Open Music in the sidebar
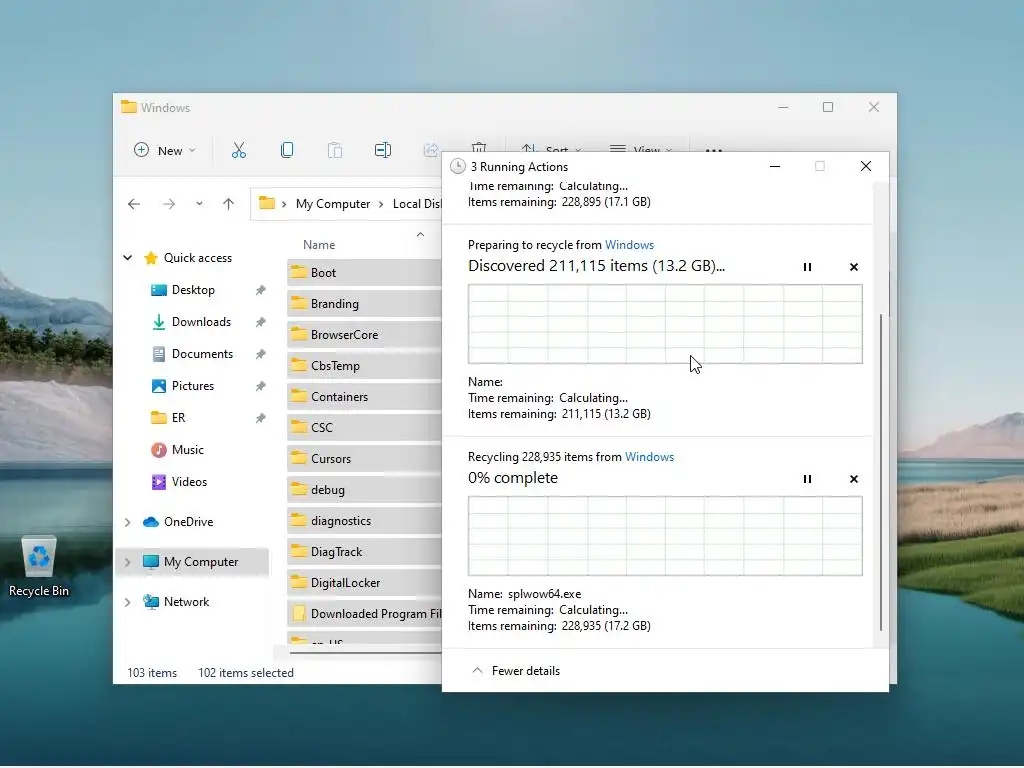Viewport: 1024px width, 768px height. (187, 450)
